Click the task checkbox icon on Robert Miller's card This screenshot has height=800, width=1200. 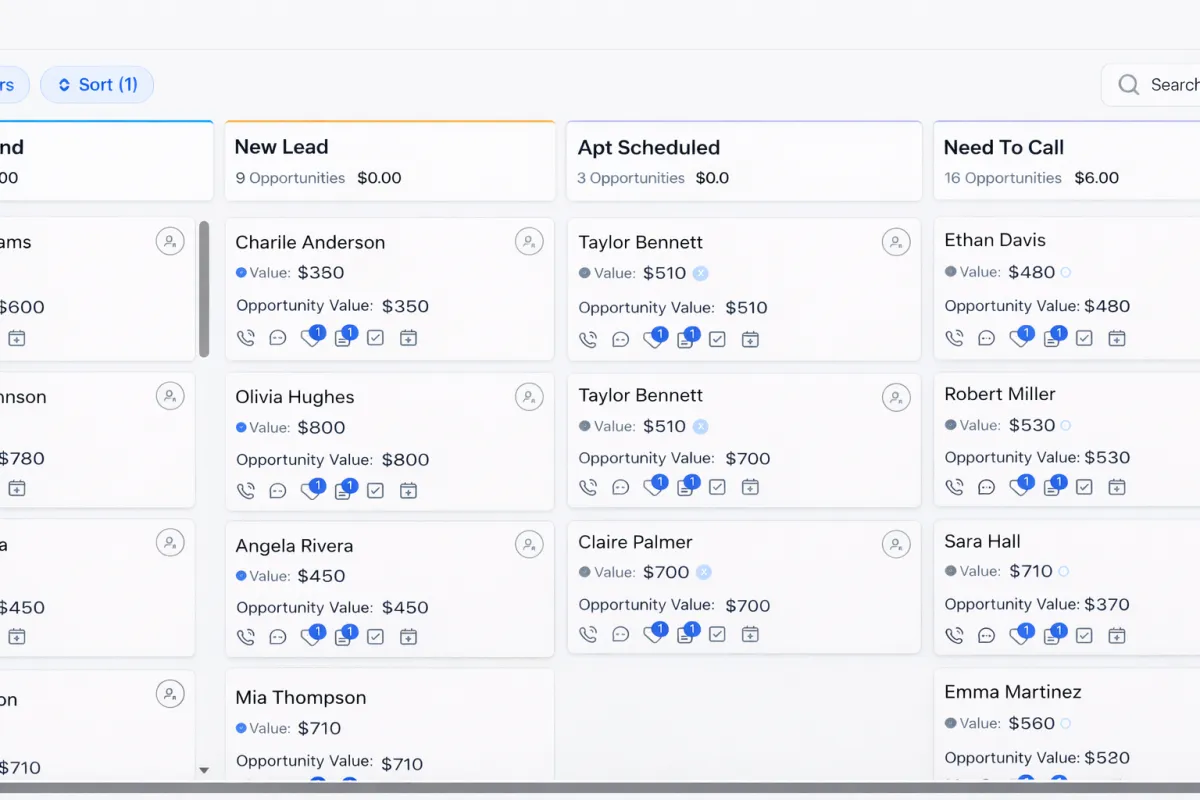(1084, 487)
